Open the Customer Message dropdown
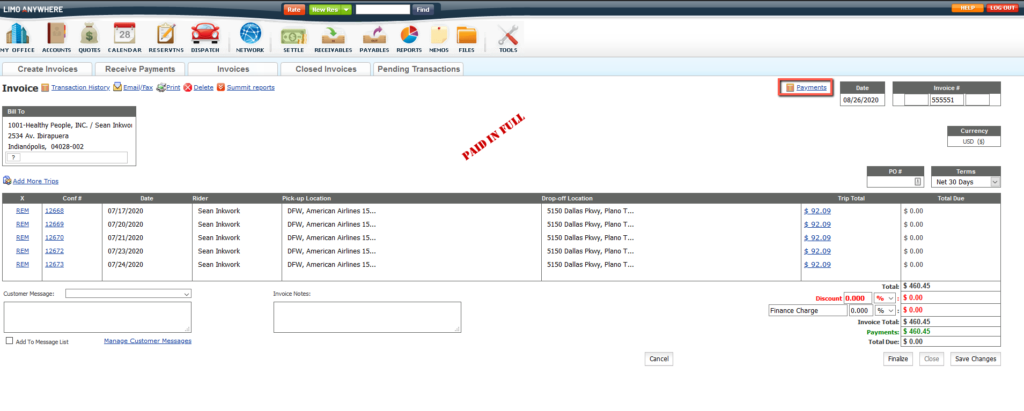 coord(128,294)
